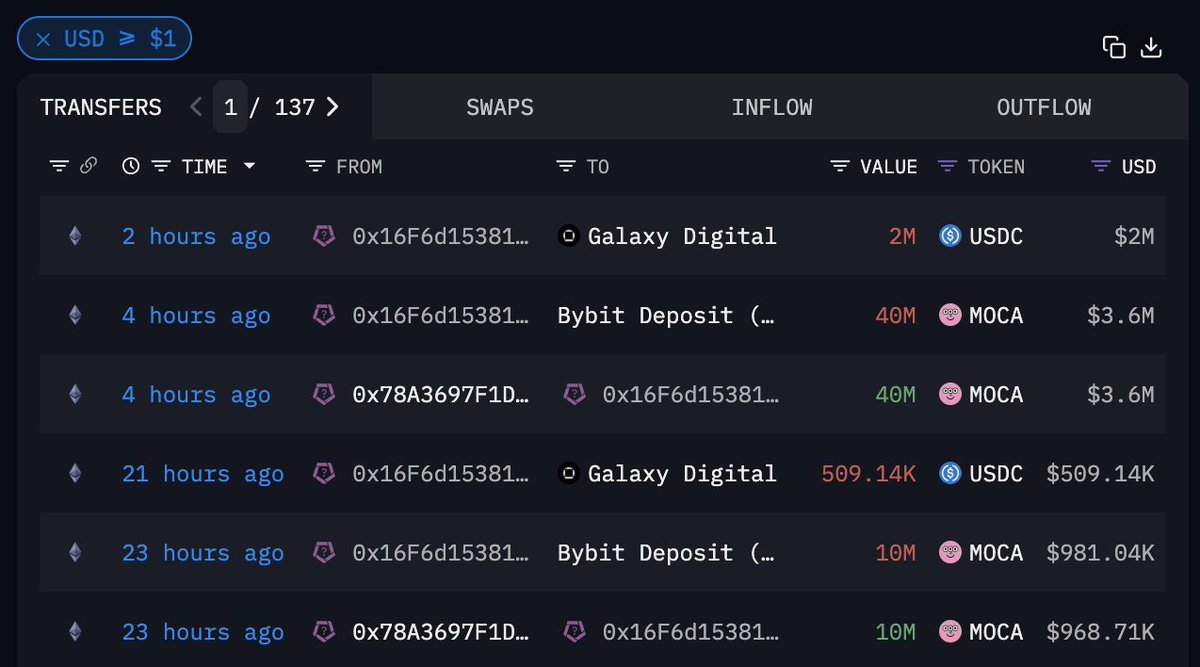1200x667 pixels.
Task: Click the download icon above the table
Action: (1151, 47)
